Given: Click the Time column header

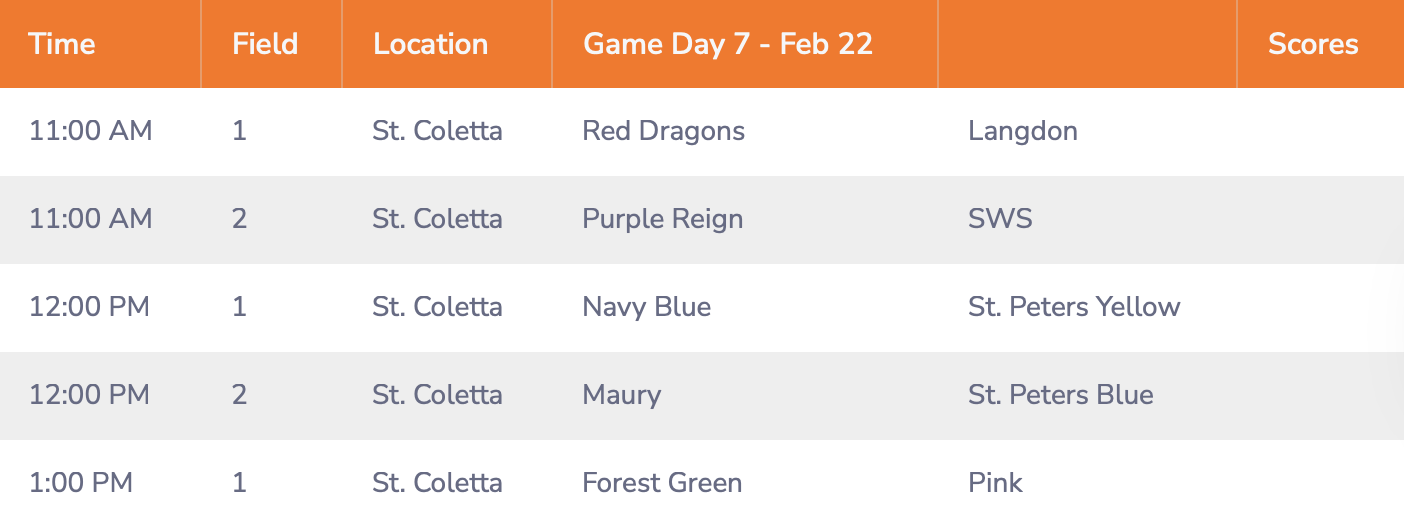Looking at the screenshot, I should tap(62, 44).
